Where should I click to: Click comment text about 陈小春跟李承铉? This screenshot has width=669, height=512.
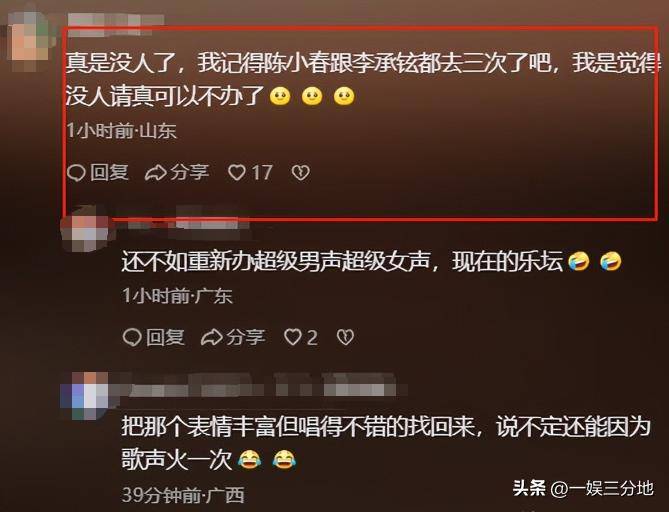pos(363,80)
